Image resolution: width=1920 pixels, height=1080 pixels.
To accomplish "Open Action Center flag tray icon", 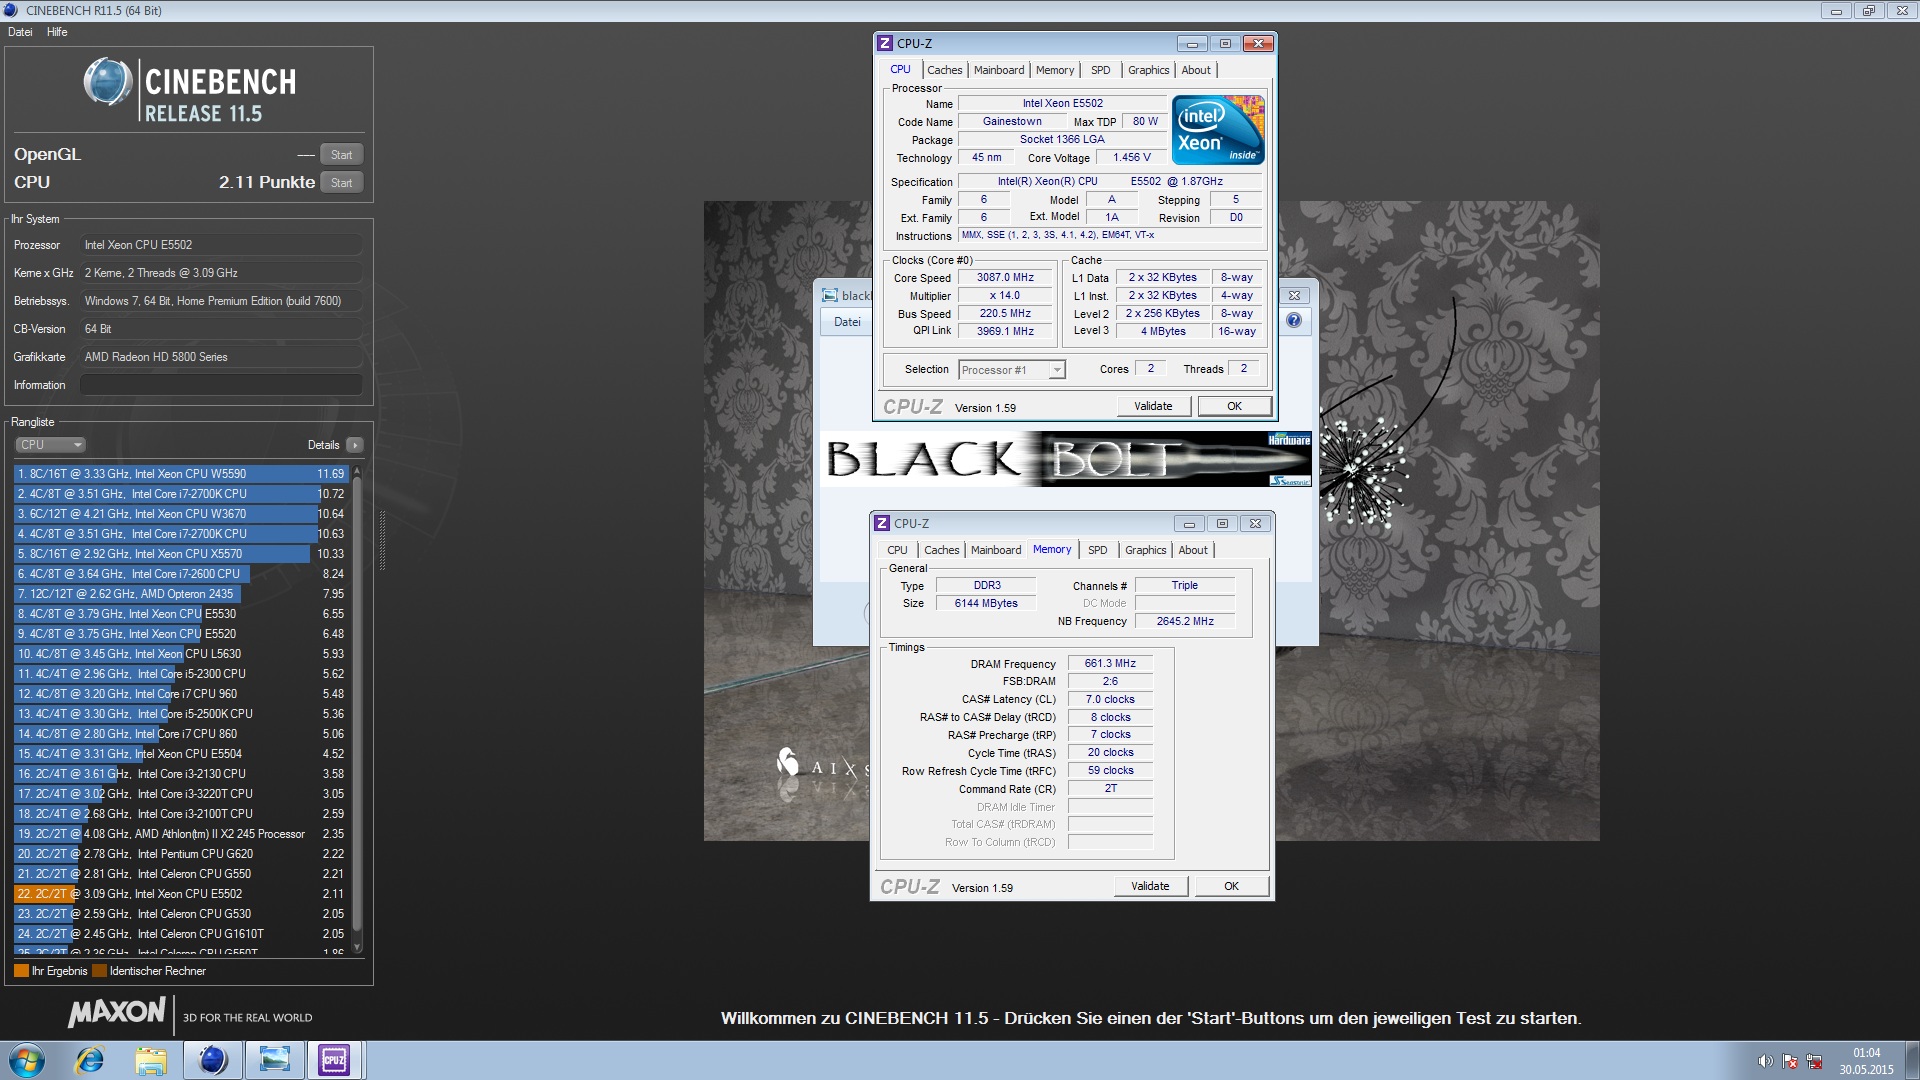I will (x=1790, y=1061).
